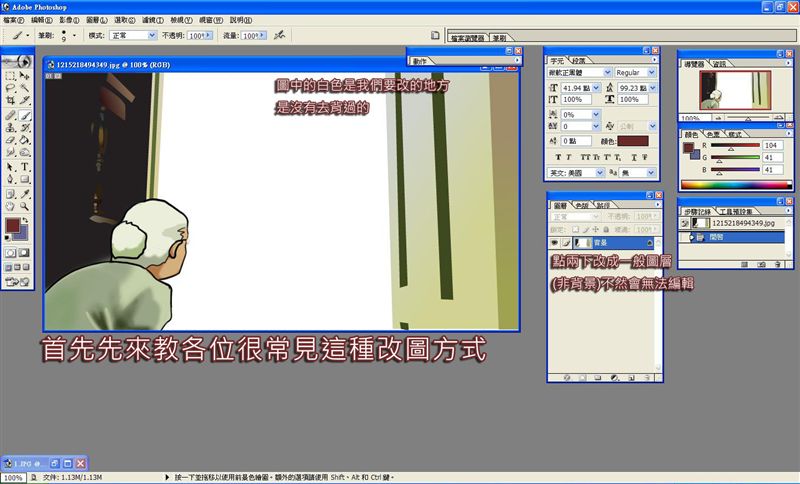Viewport: 800px width, 484px height.
Task: Toggle airbrush mode in options bar
Action: (x=279, y=35)
